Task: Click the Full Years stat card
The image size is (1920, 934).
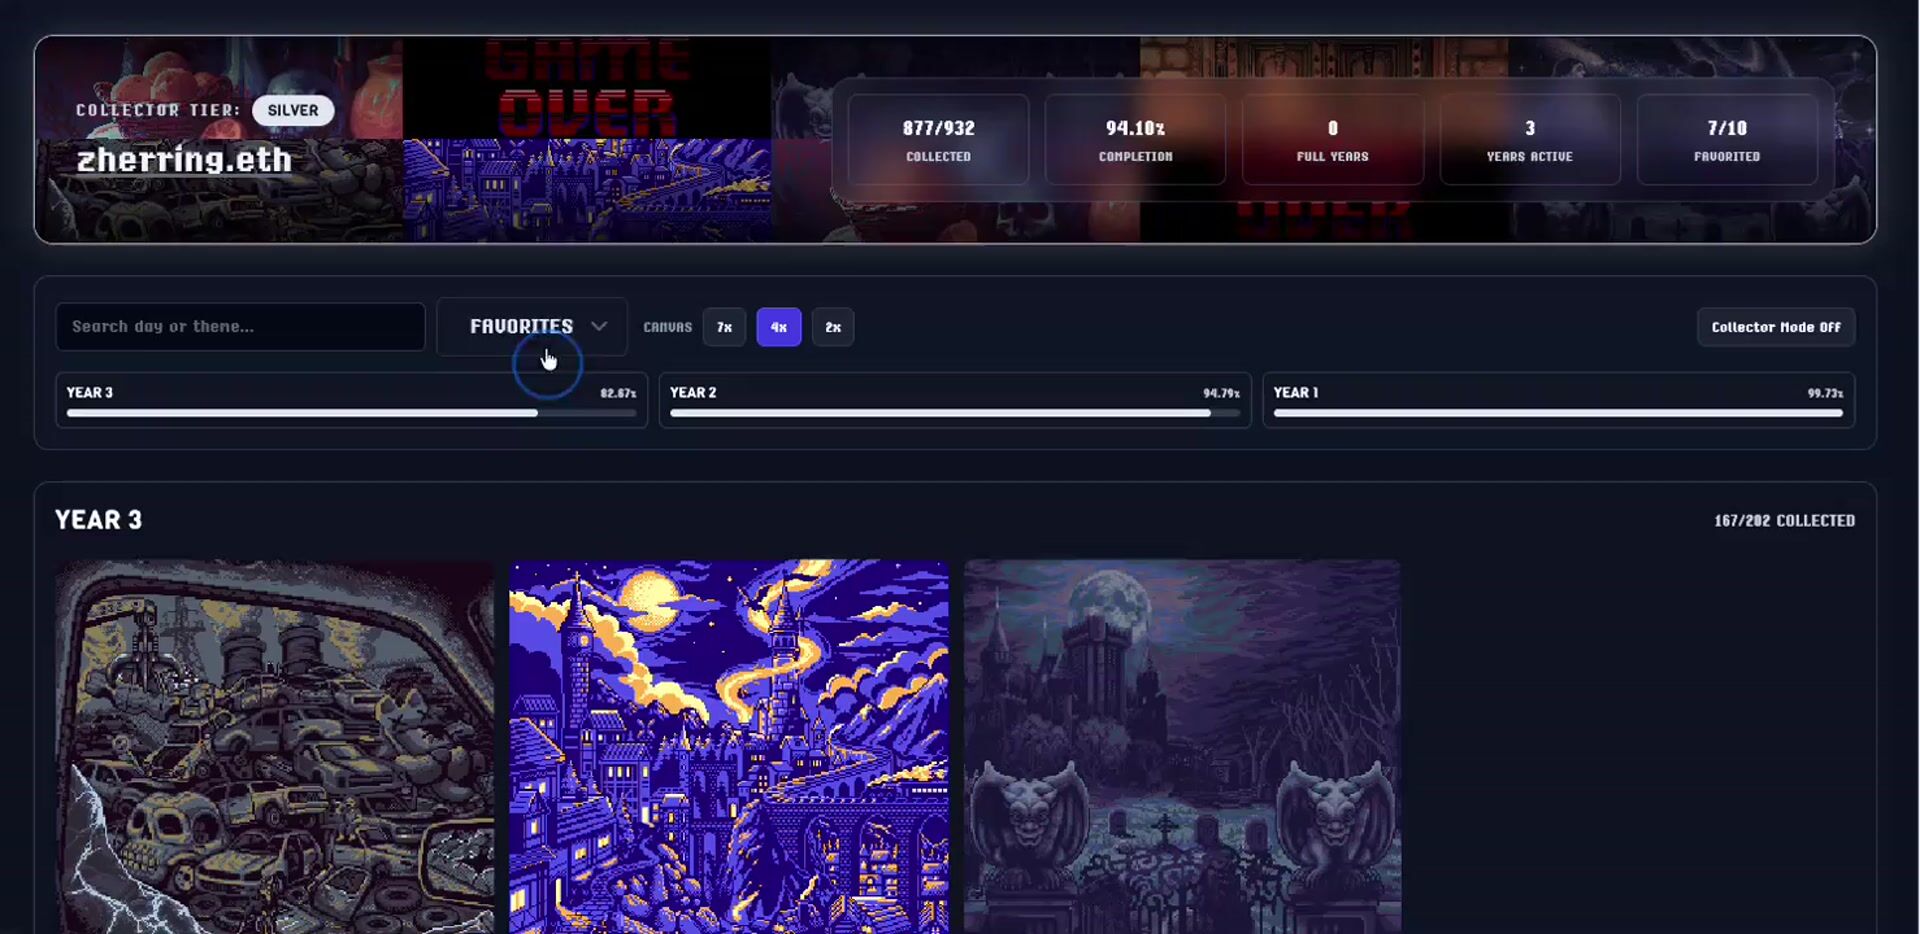Action: 1333,140
